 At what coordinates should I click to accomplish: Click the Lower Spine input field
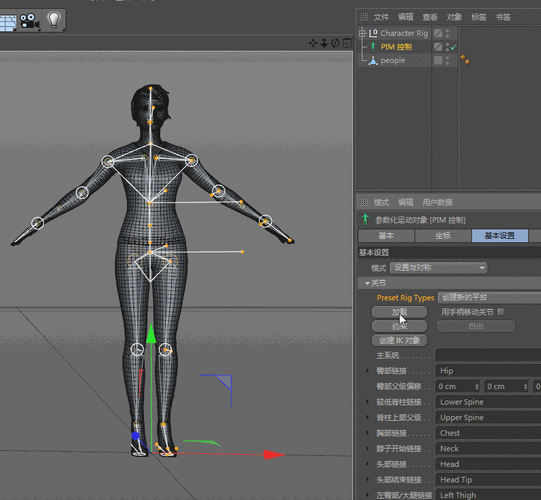click(488, 402)
